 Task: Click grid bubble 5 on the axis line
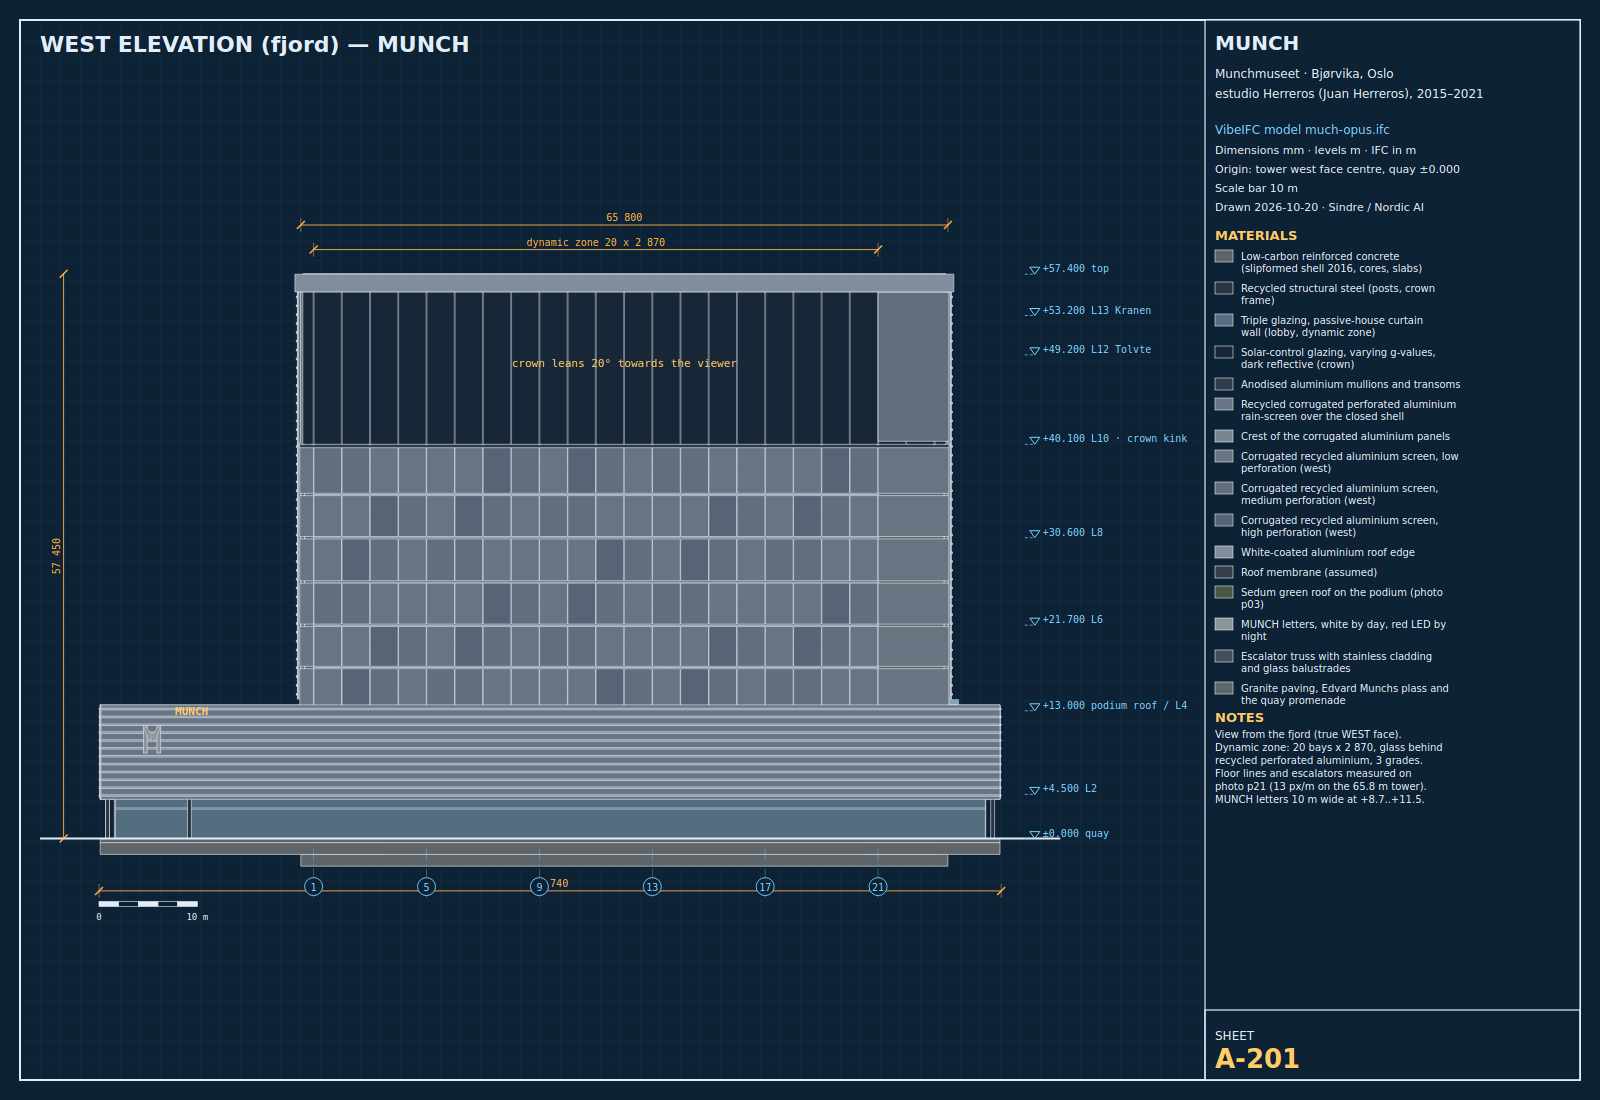click(426, 887)
